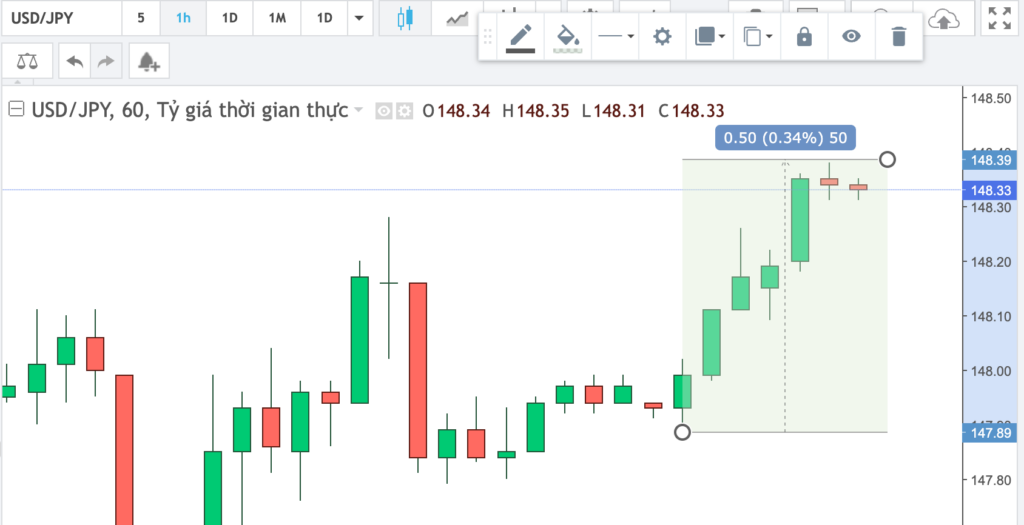Open the visual order layers dropdown

(x=709, y=37)
